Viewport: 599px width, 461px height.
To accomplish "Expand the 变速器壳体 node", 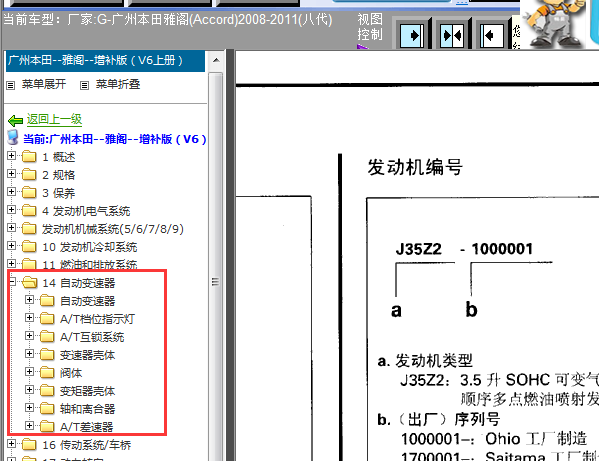I will click(29, 354).
